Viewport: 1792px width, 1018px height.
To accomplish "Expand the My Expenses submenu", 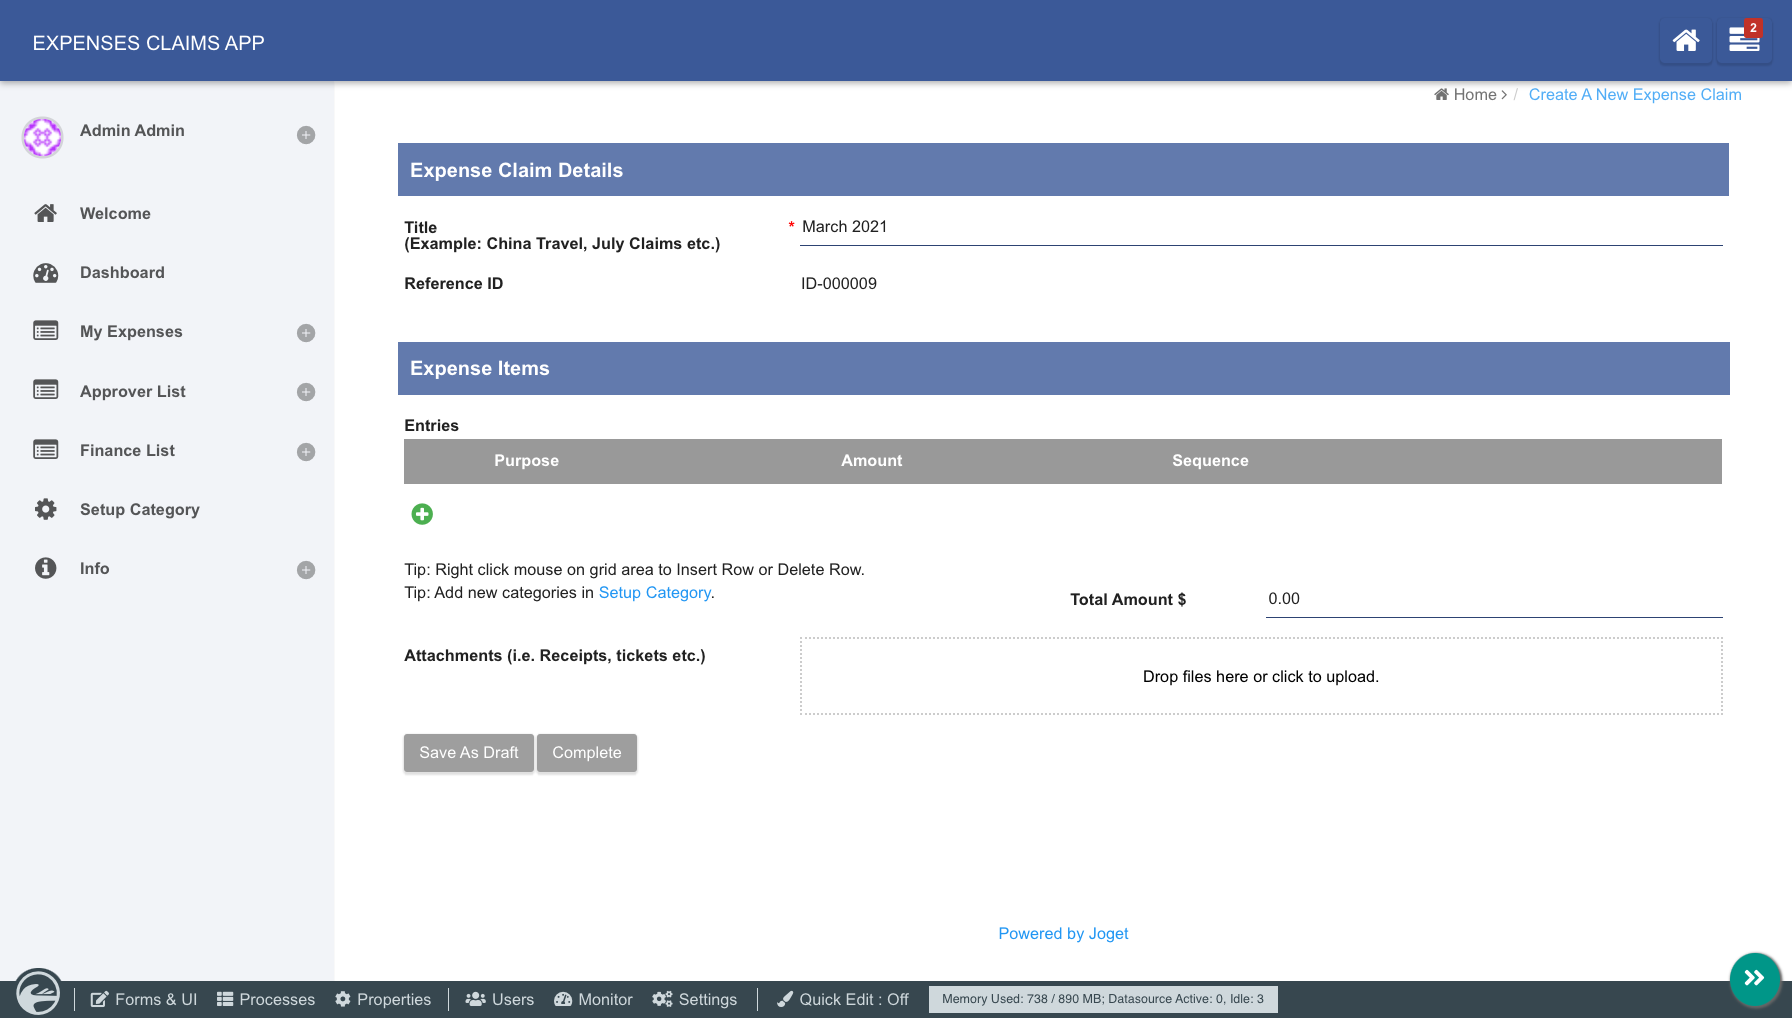I will tap(306, 333).
